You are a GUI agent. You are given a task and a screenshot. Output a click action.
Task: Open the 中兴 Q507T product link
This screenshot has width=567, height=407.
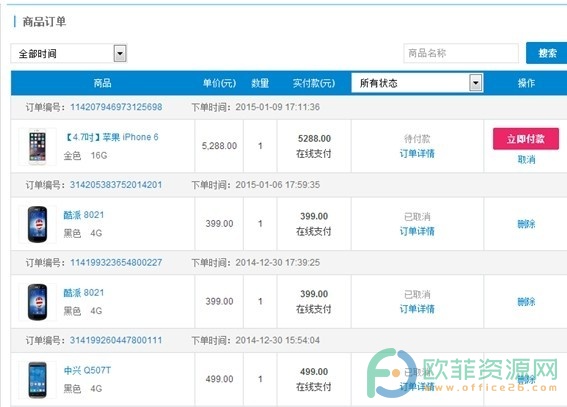87,370
